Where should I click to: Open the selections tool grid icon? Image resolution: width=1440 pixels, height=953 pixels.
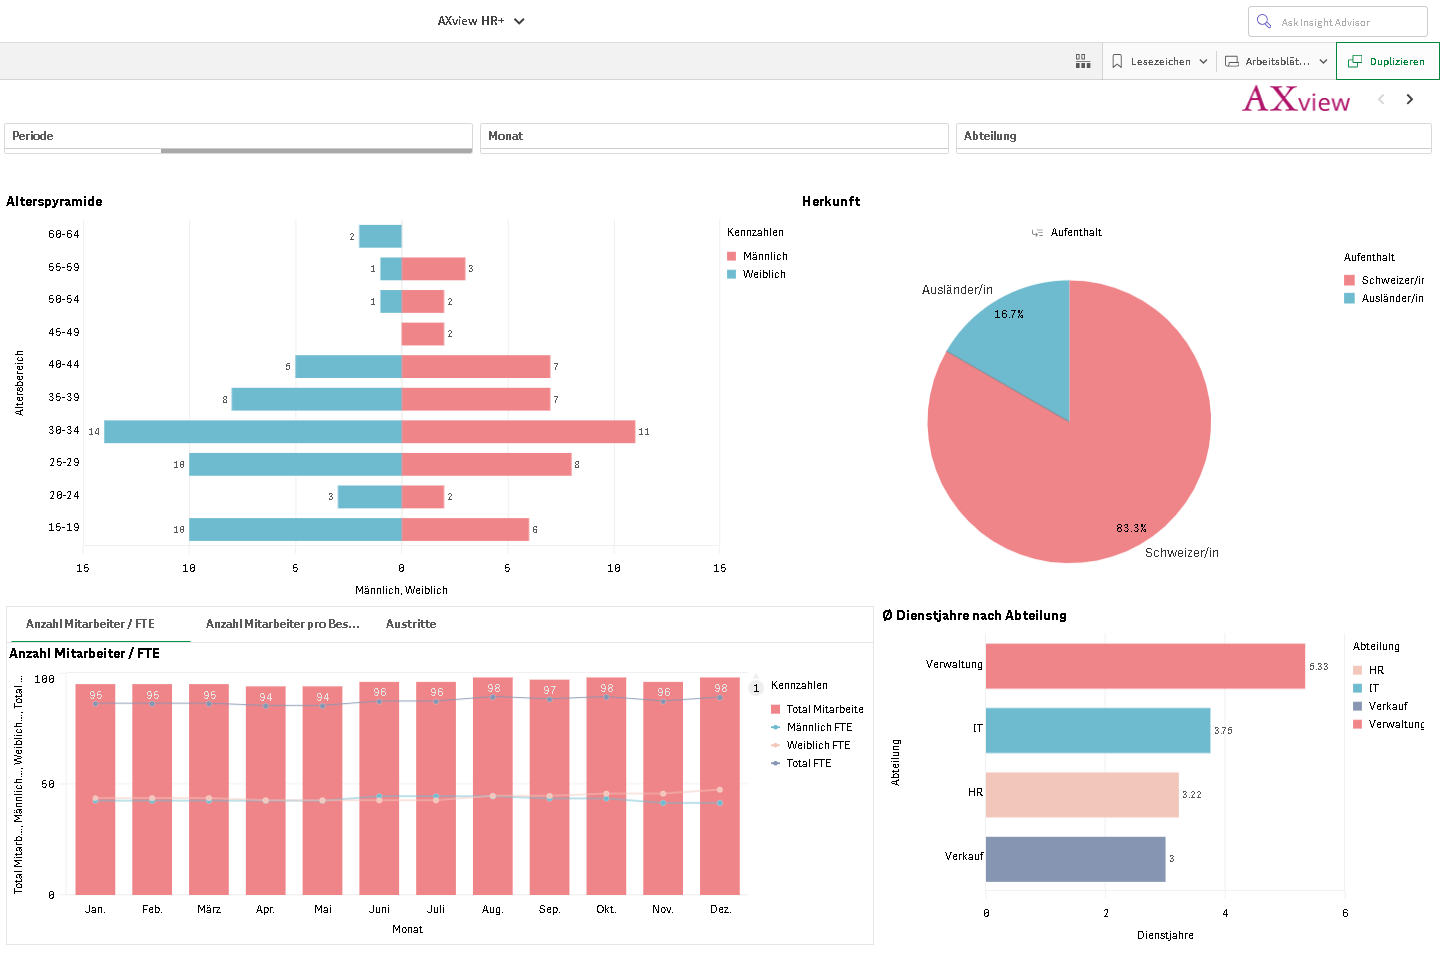(x=1083, y=61)
